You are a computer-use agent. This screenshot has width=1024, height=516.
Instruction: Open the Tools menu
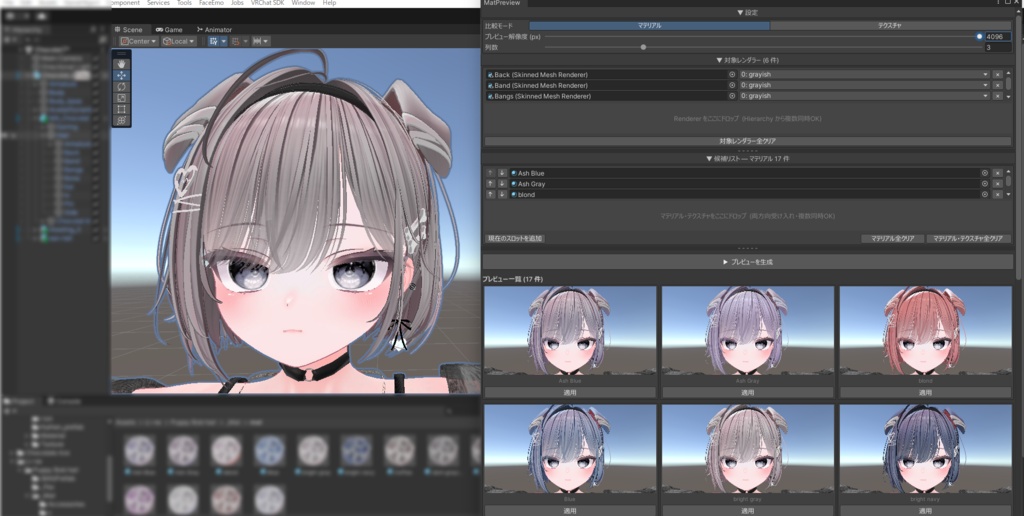pyautogui.click(x=184, y=3)
